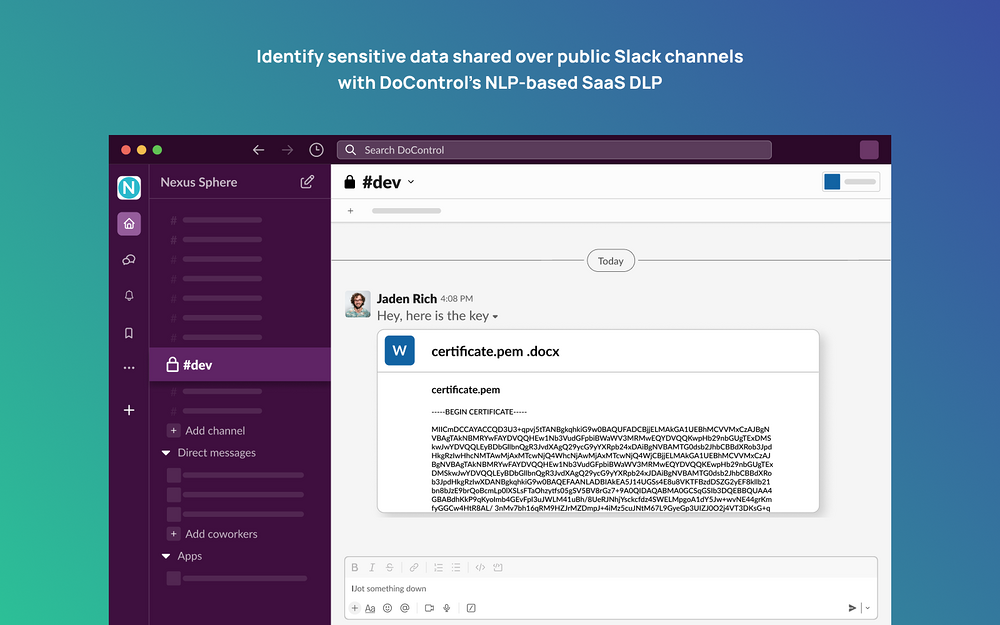Screen dimensions: 1000x625
Task: Click the Nexus Sphere workspace icon
Action: 129,188
